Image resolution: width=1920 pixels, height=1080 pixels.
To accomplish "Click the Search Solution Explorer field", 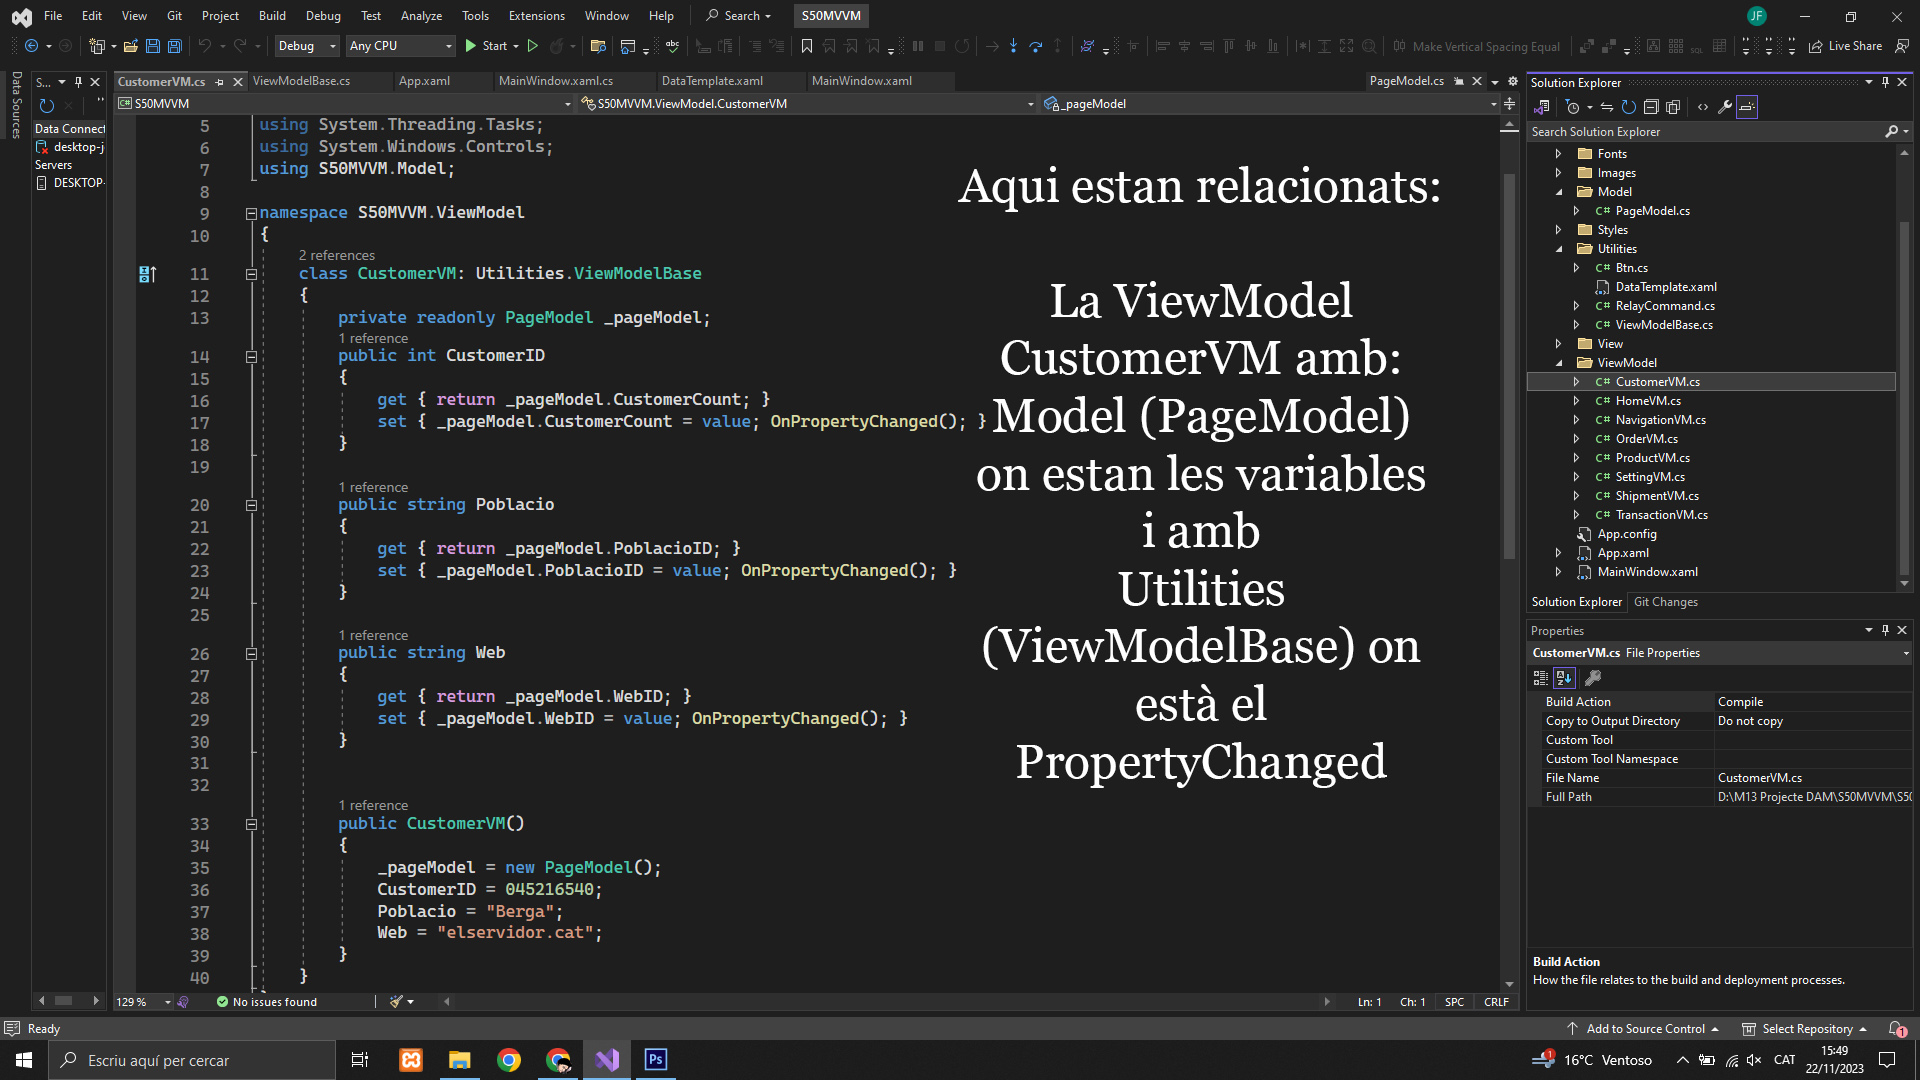I will click(x=1700, y=132).
